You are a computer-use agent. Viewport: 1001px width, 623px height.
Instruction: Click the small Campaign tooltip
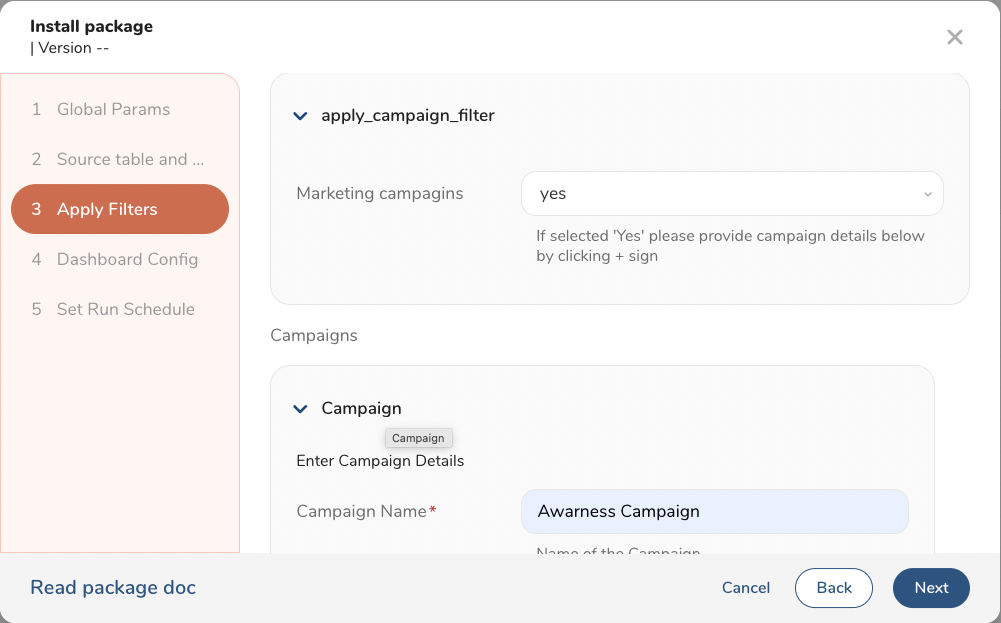click(418, 438)
